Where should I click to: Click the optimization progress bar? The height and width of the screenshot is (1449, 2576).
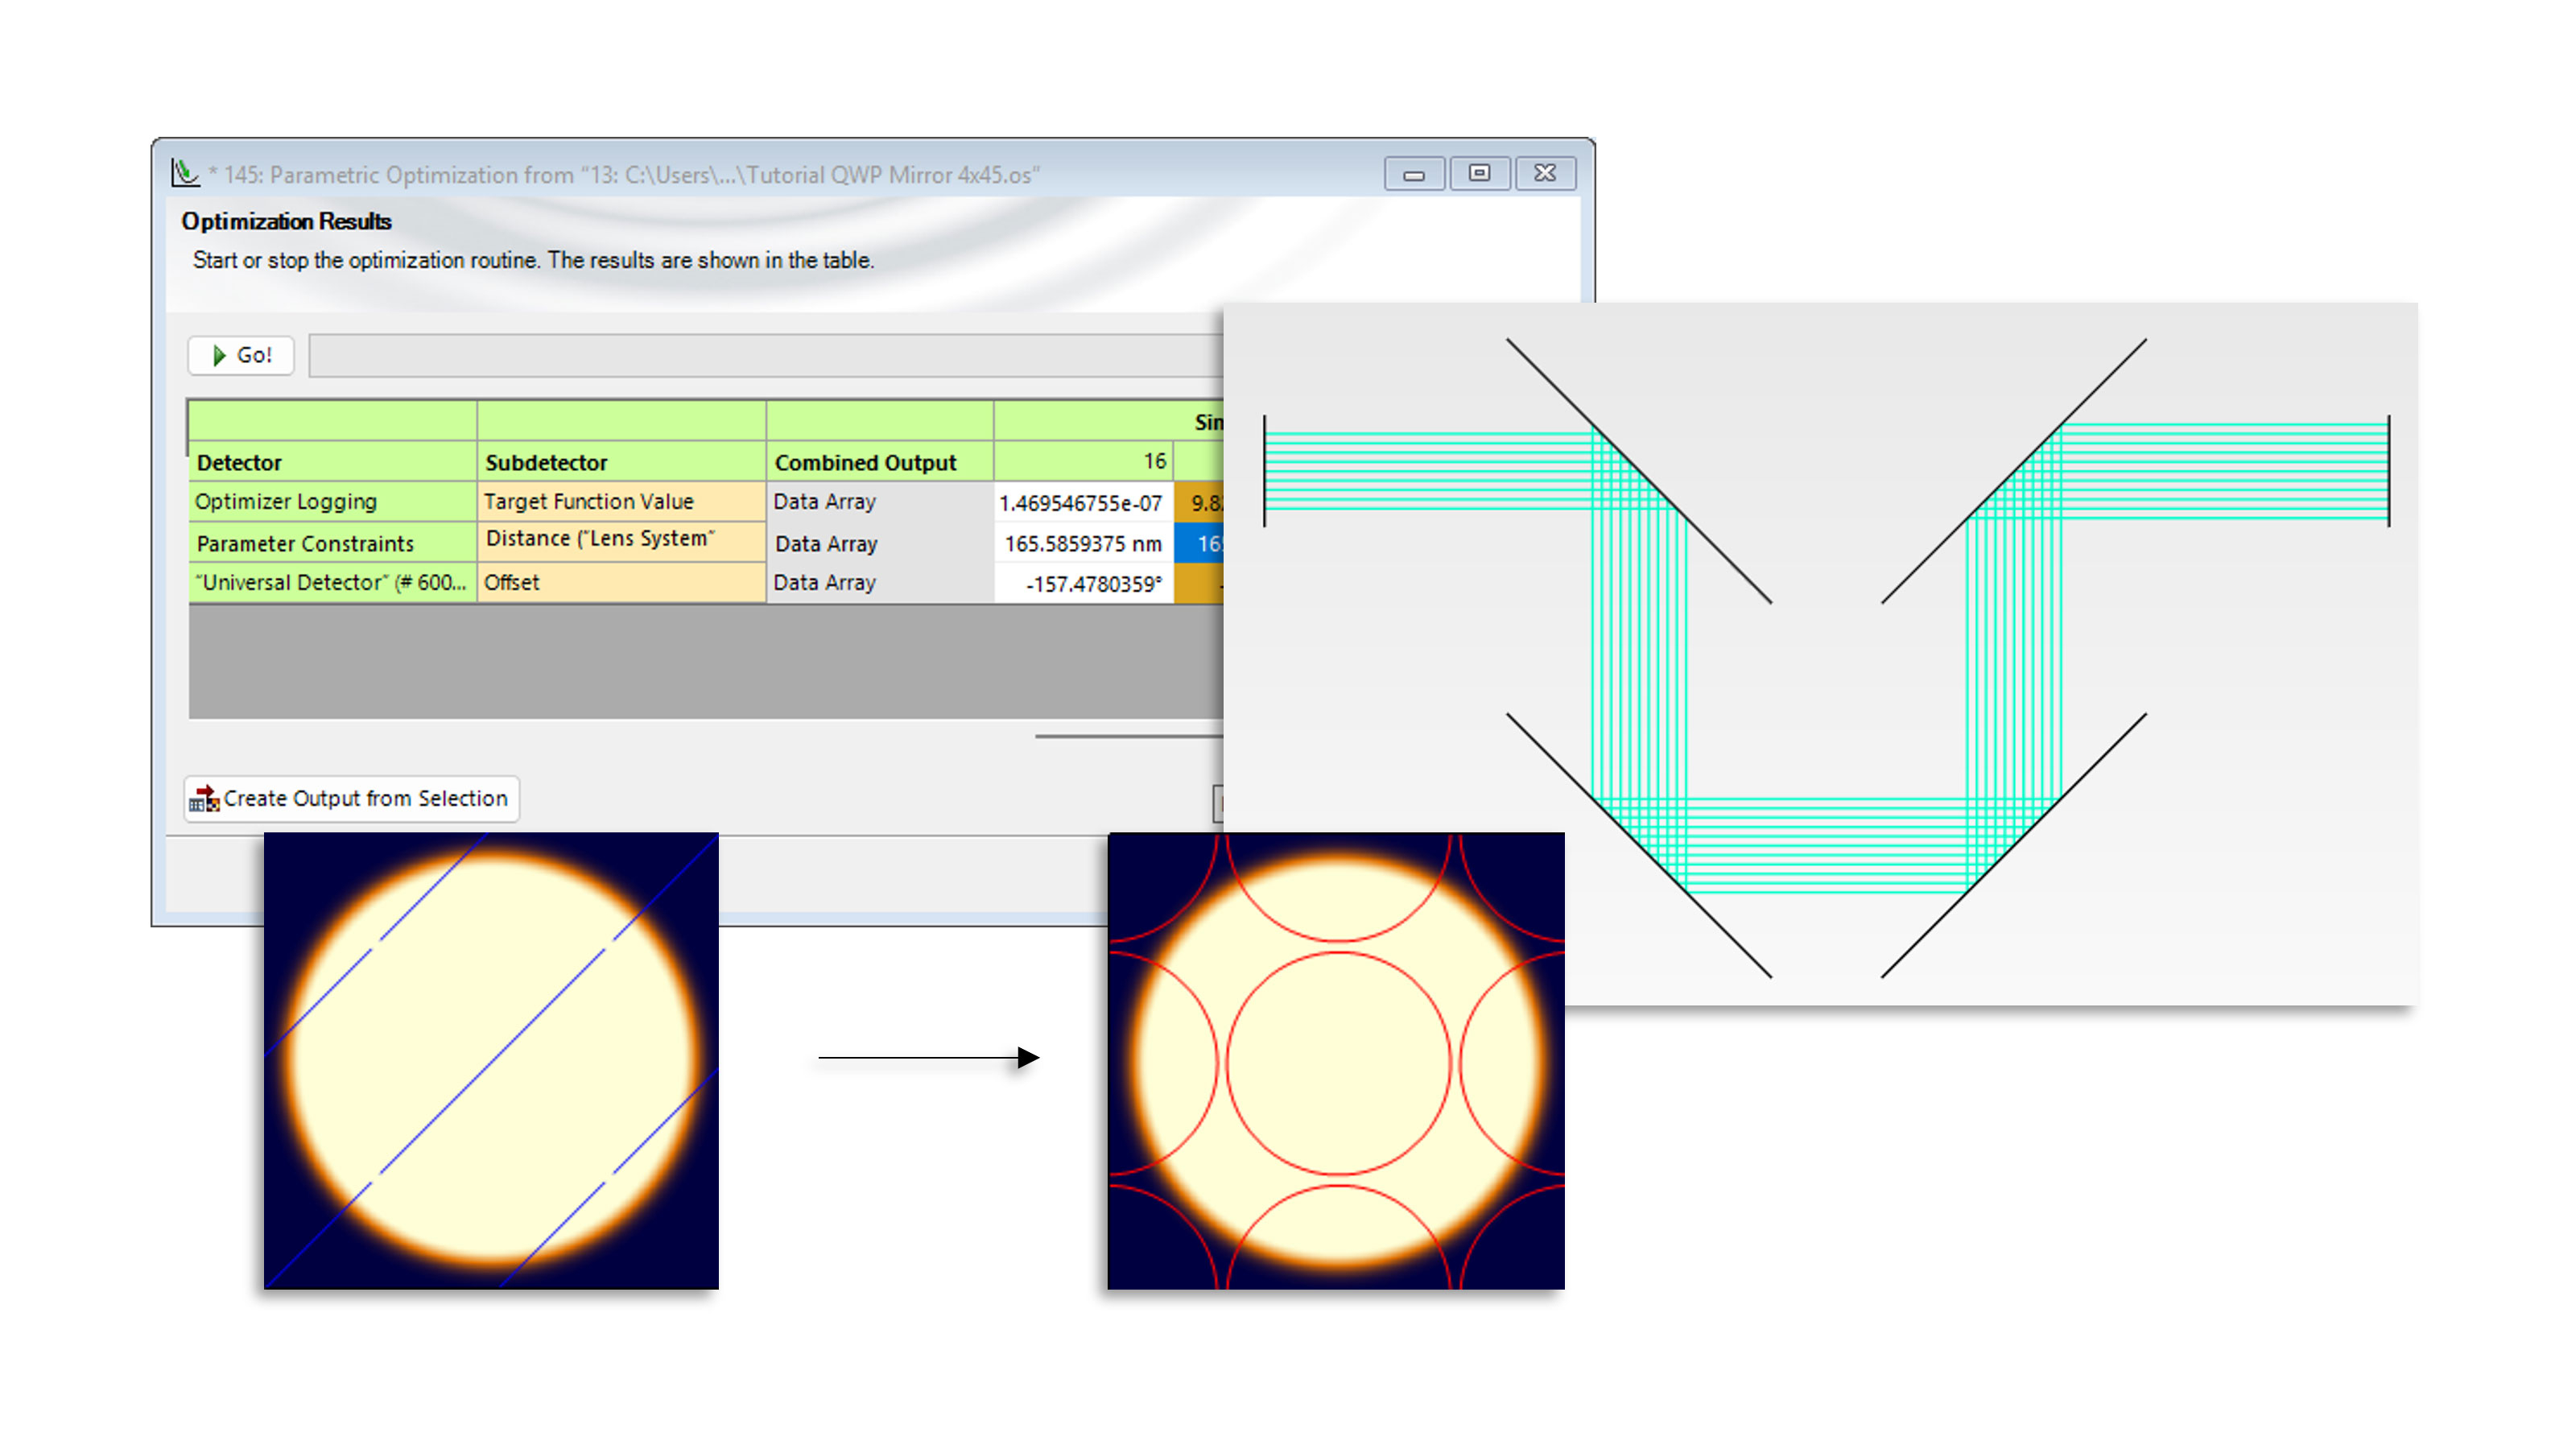(x=765, y=355)
